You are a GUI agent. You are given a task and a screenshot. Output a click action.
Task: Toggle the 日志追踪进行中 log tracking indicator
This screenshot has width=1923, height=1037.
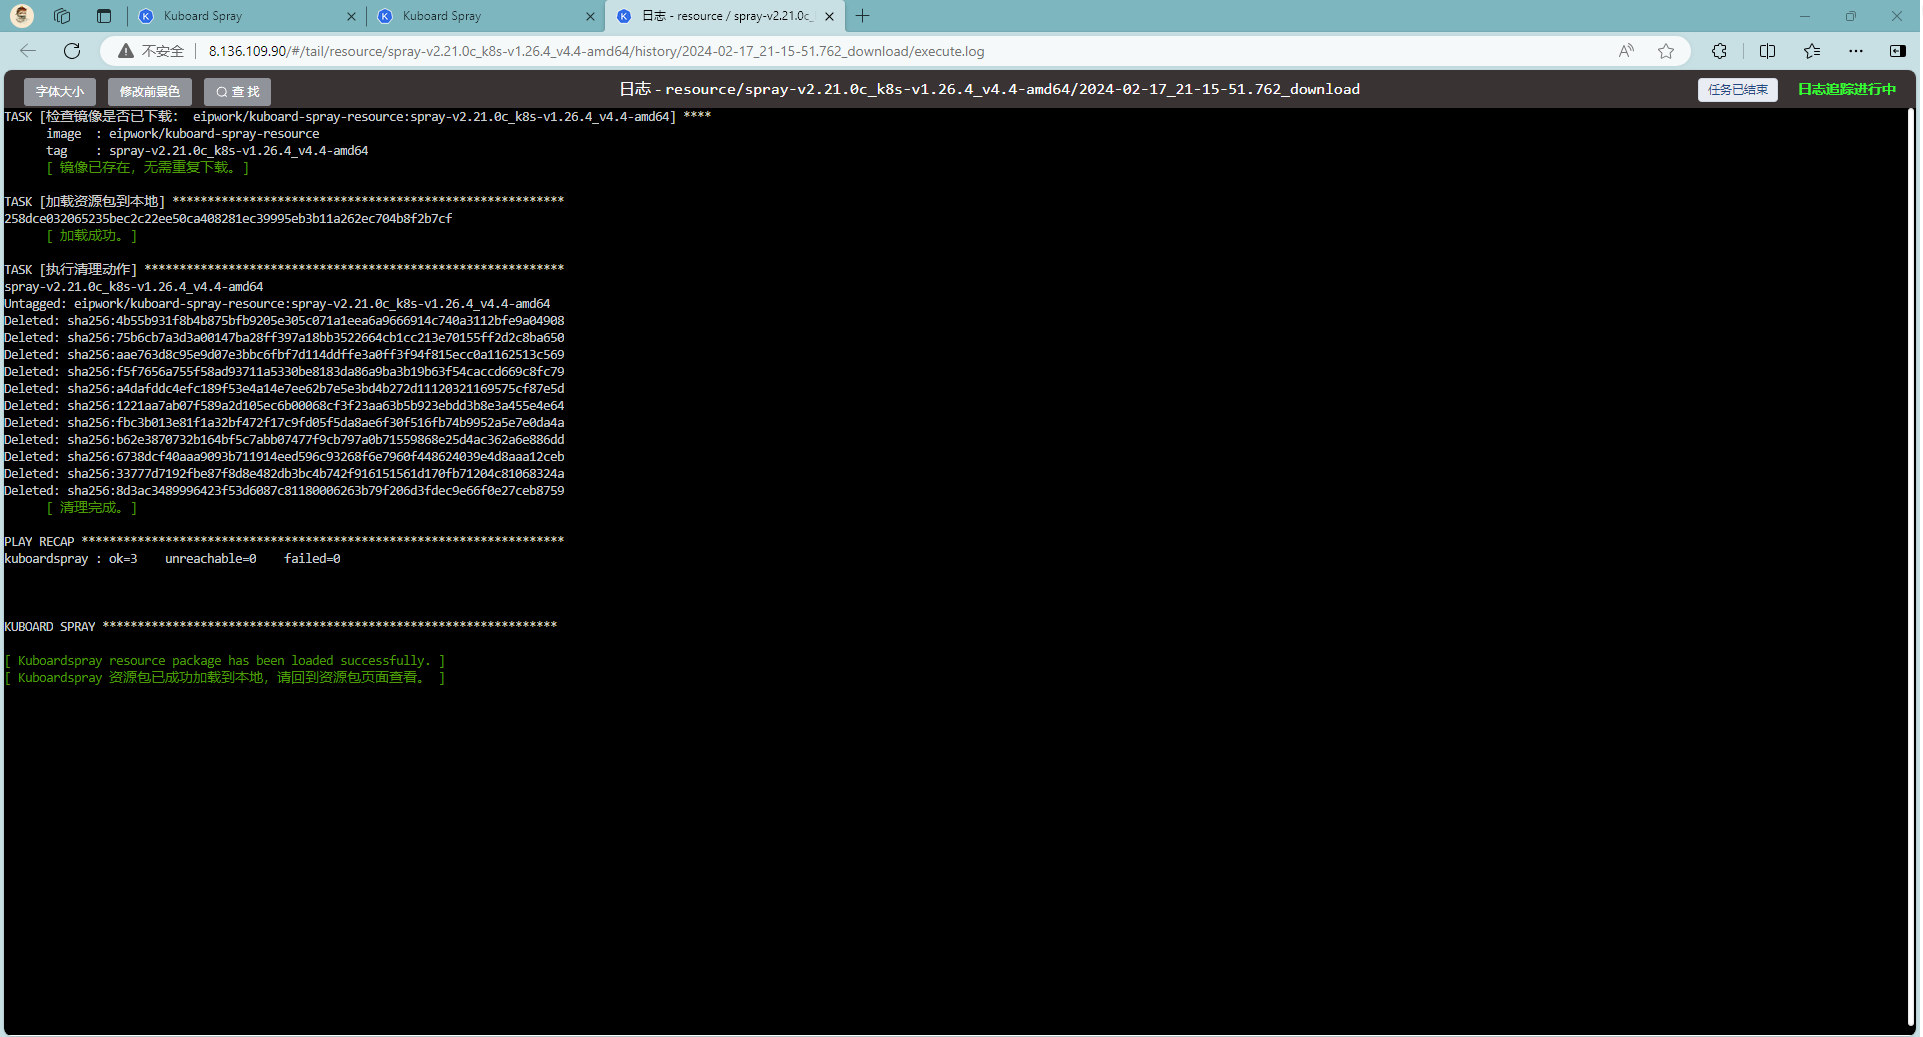point(1846,90)
